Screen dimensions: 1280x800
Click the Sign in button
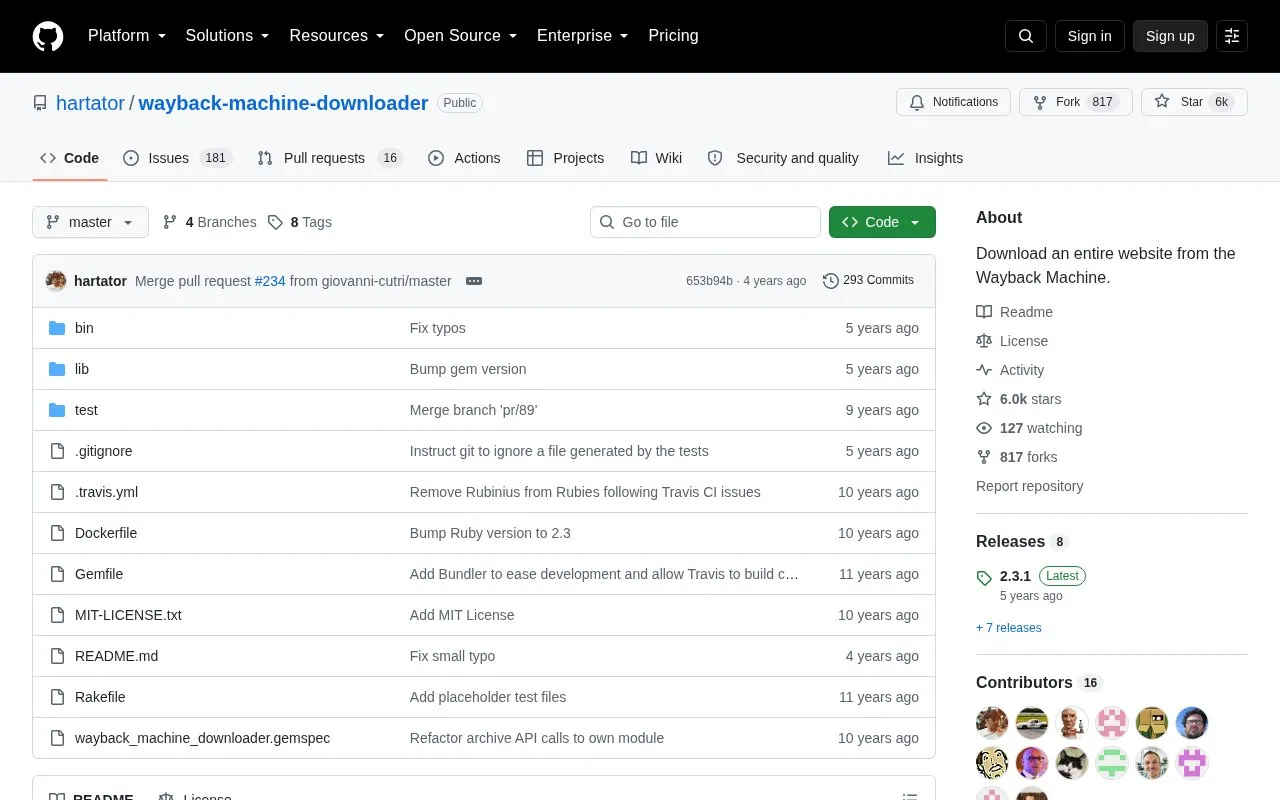1089,36
